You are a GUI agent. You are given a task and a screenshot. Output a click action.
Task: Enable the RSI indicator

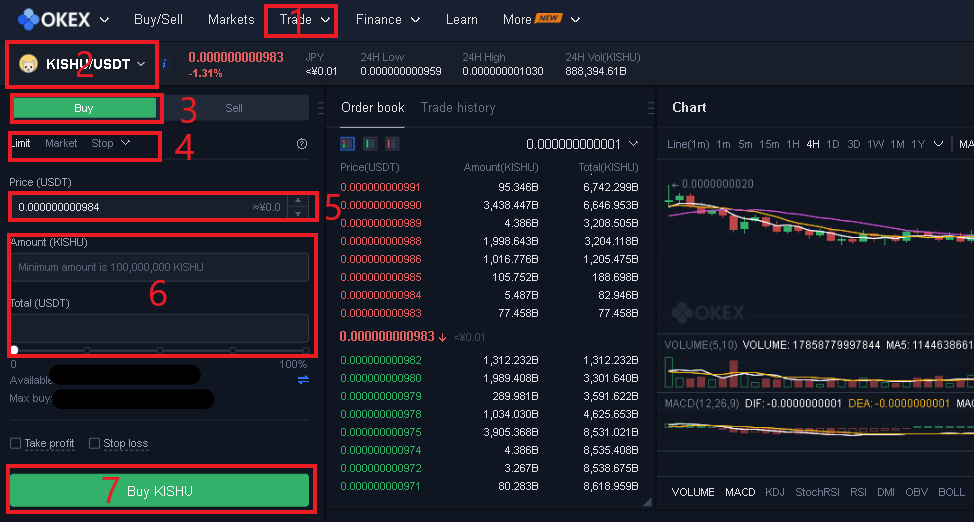[x=858, y=492]
